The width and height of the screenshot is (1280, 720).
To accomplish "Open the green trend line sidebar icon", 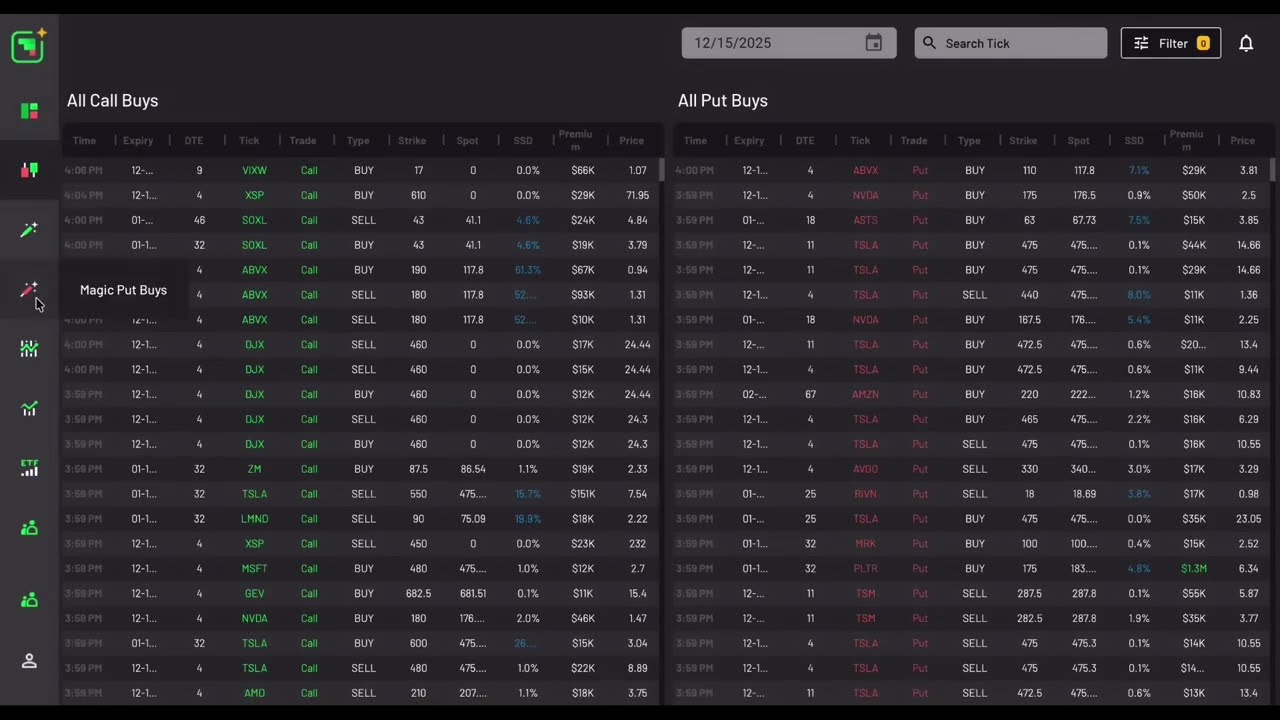I will click(x=29, y=408).
